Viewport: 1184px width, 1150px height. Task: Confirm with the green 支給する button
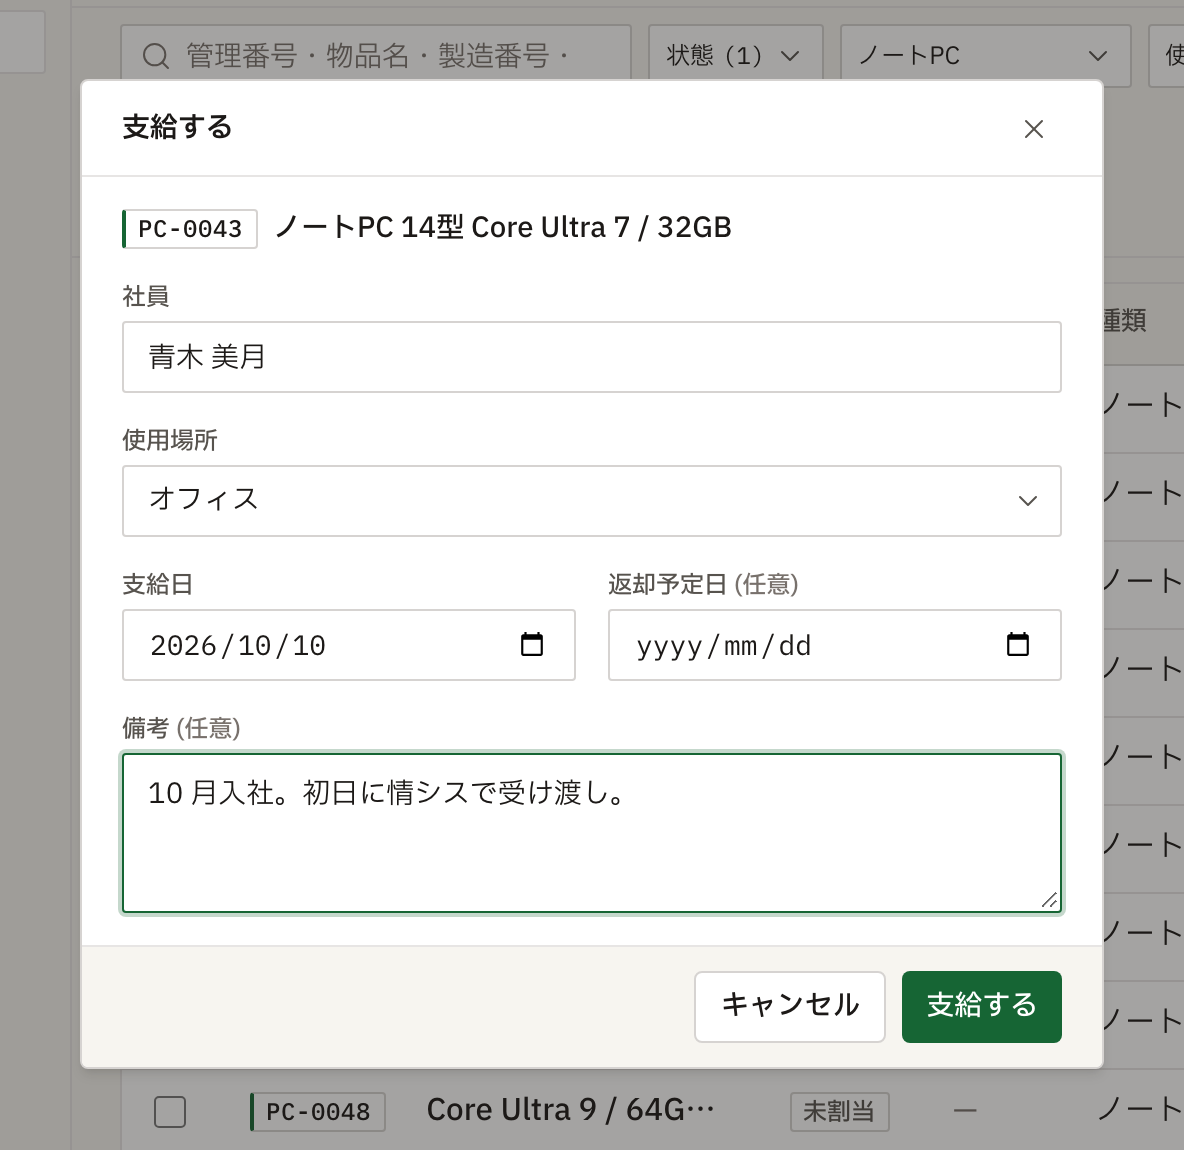click(x=981, y=1006)
